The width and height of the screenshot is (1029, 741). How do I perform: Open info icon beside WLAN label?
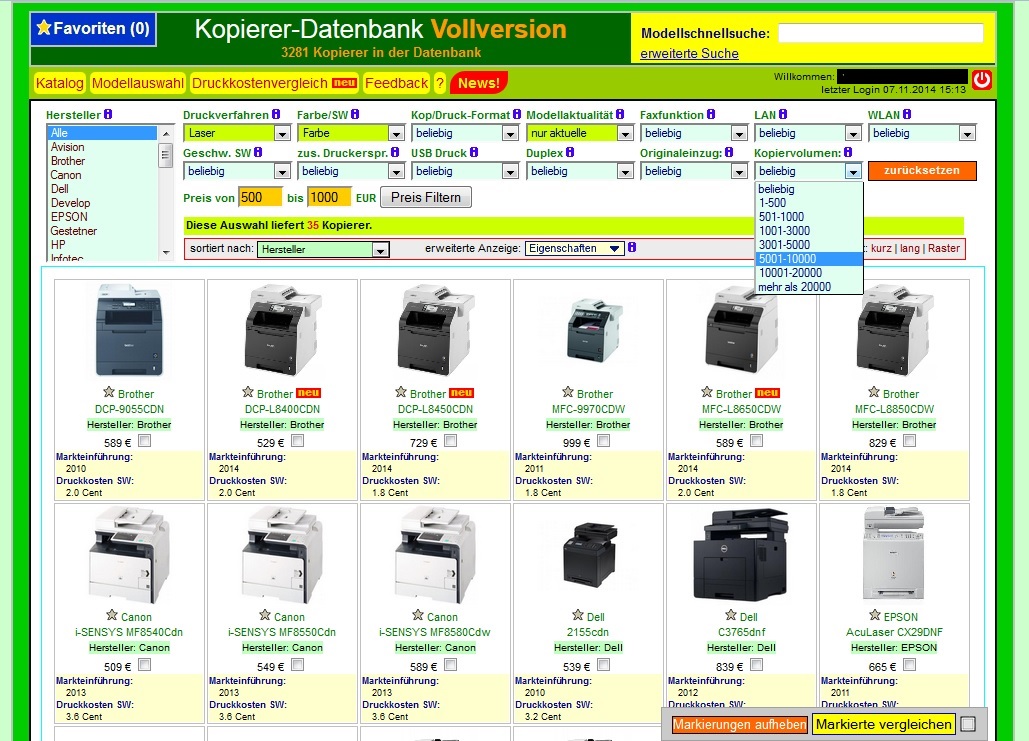pyautogui.click(x=907, y=114)
